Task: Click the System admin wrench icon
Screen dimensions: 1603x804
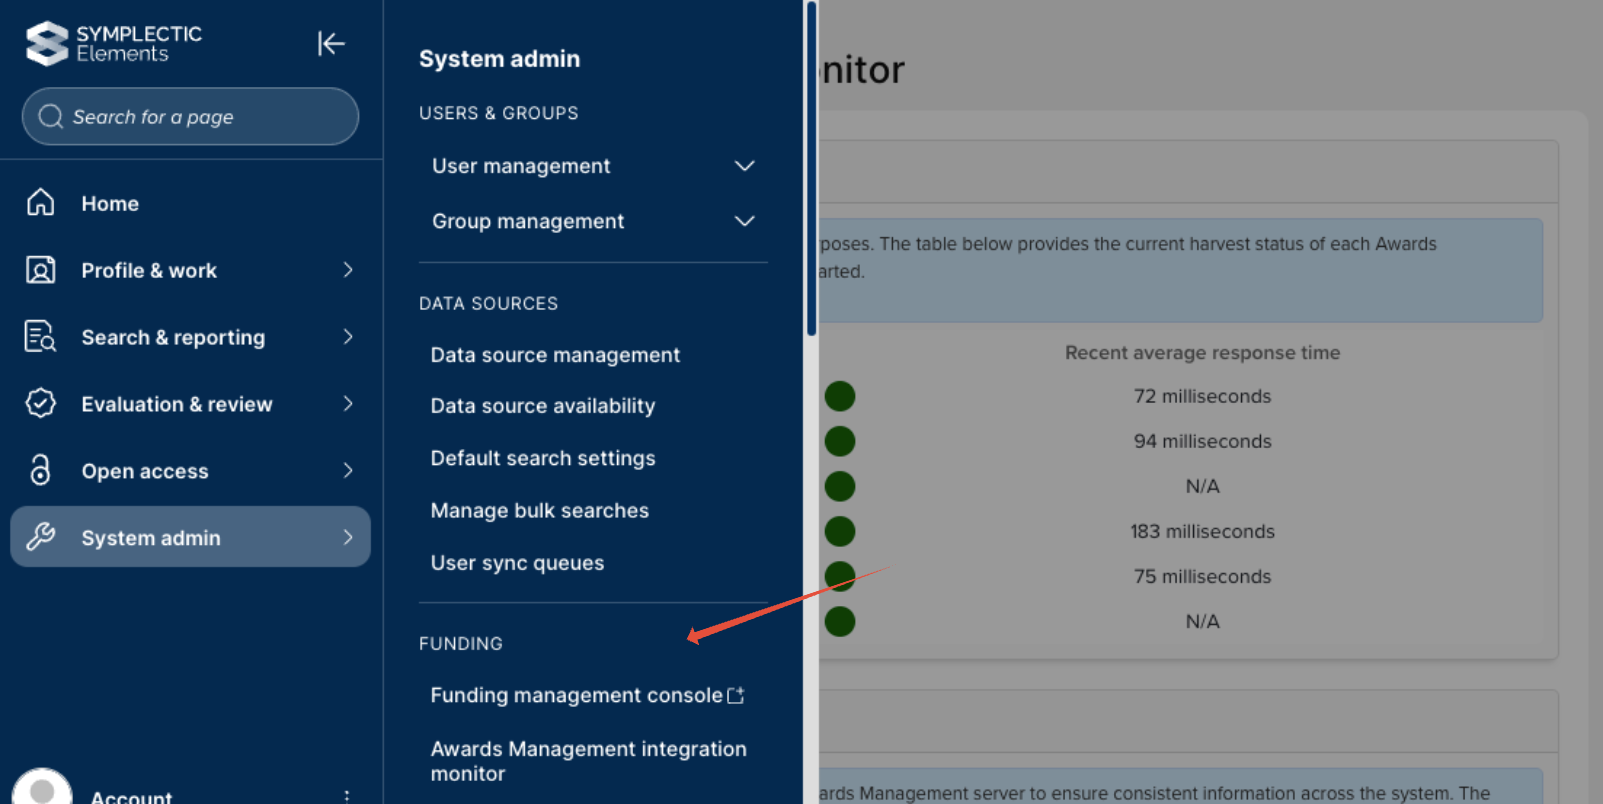Action: click(40, 537)
